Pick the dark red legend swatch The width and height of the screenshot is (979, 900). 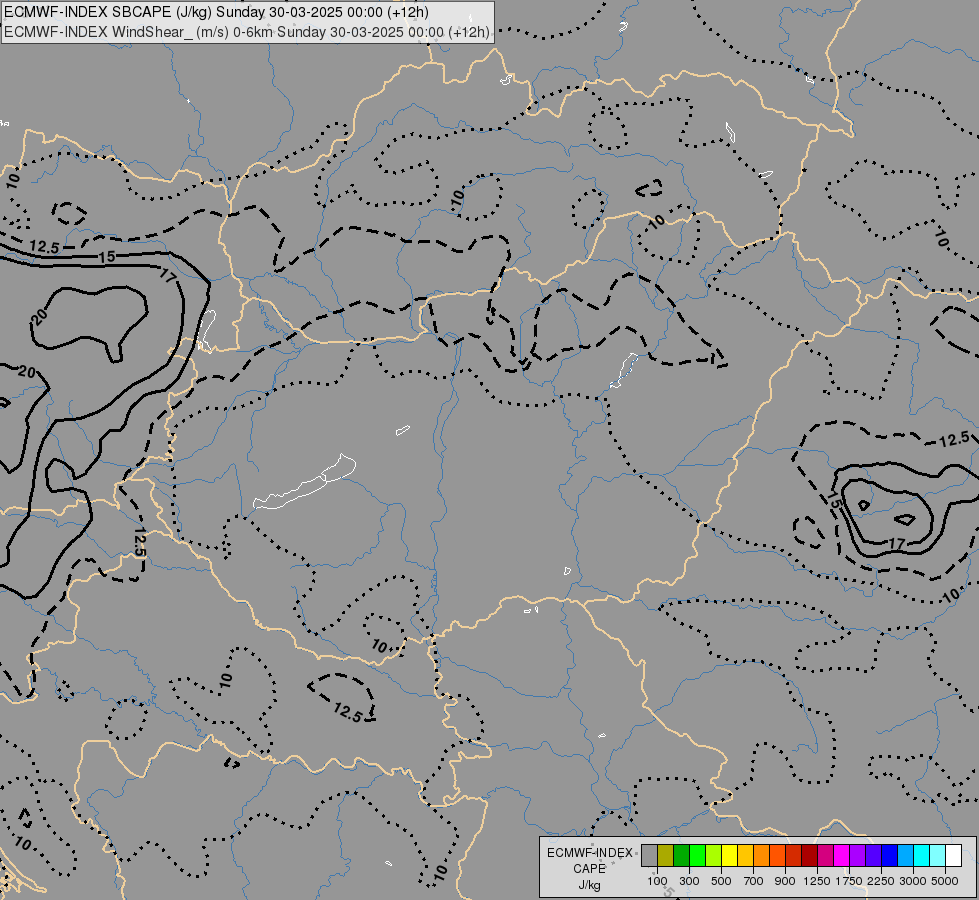[809, 856]
